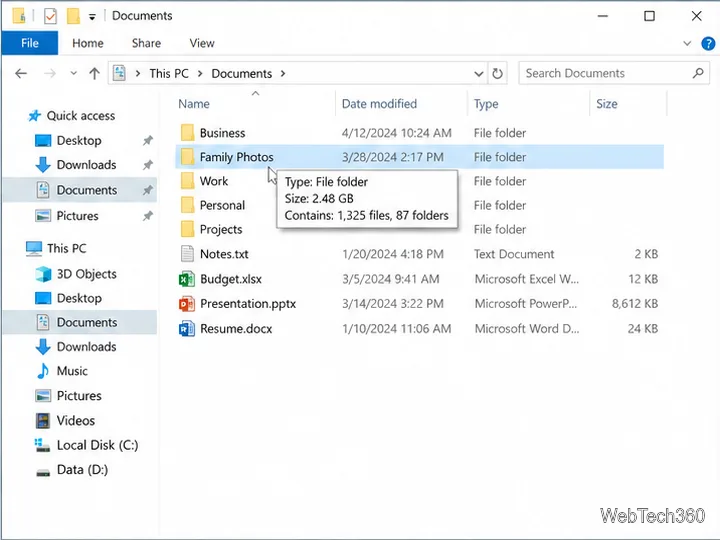720x540 pixels.
Task: Sort by the Name column header
Action: click(194, 104)
